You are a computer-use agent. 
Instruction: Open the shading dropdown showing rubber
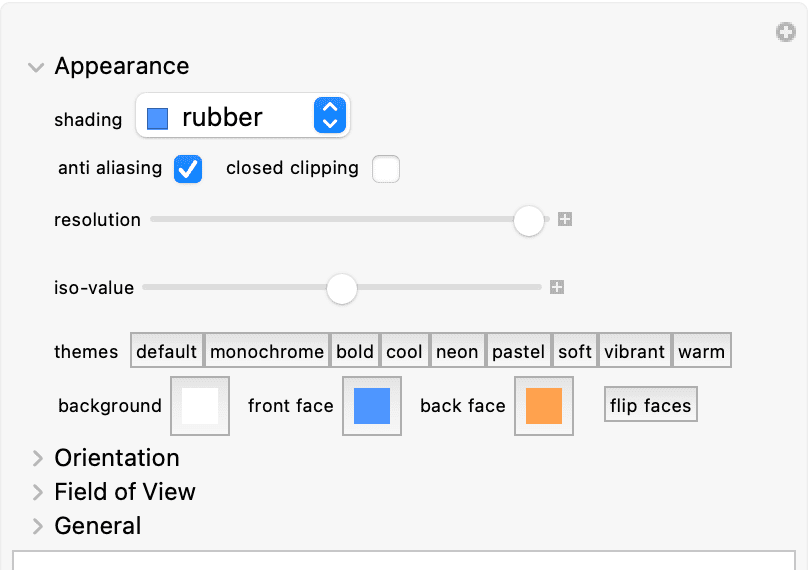pyautogui.click(x=243, y=115)
